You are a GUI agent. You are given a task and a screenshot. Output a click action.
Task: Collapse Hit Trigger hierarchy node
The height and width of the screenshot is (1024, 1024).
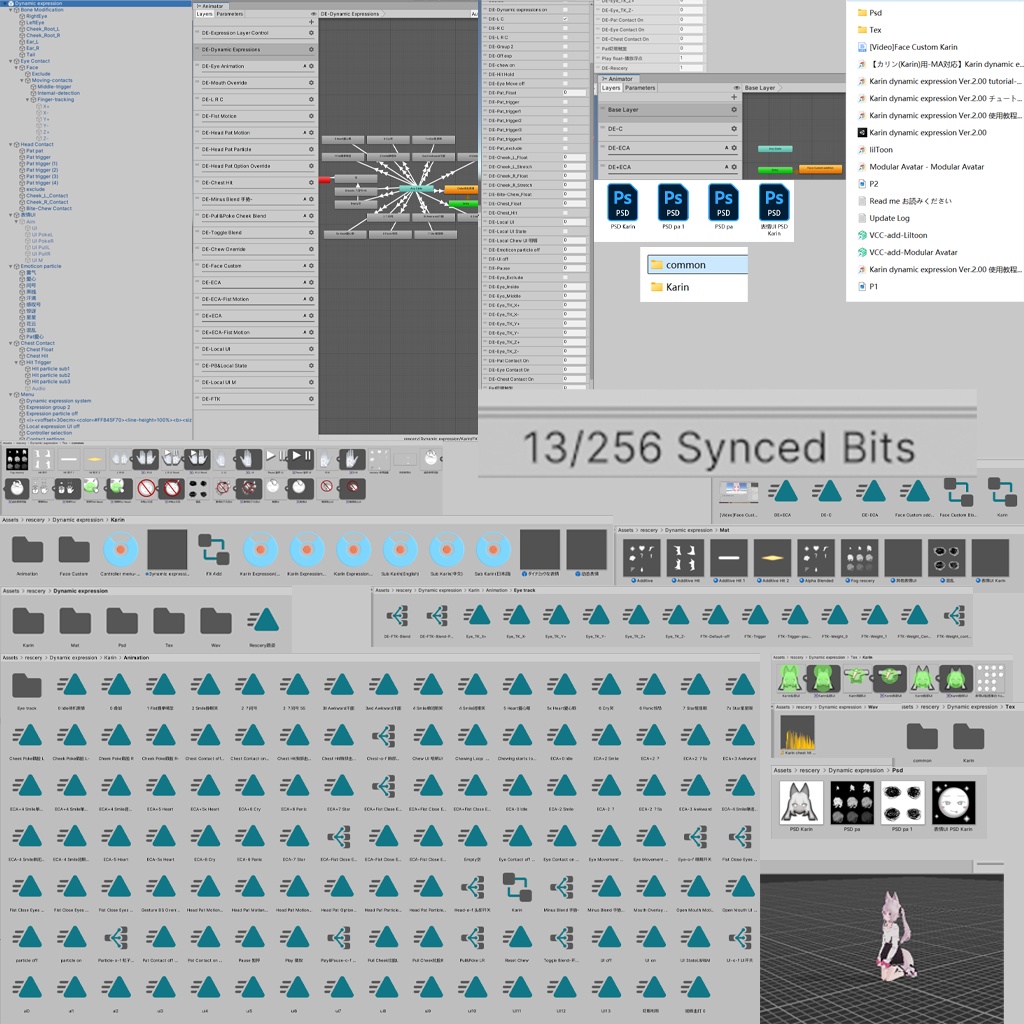point(16,362)
